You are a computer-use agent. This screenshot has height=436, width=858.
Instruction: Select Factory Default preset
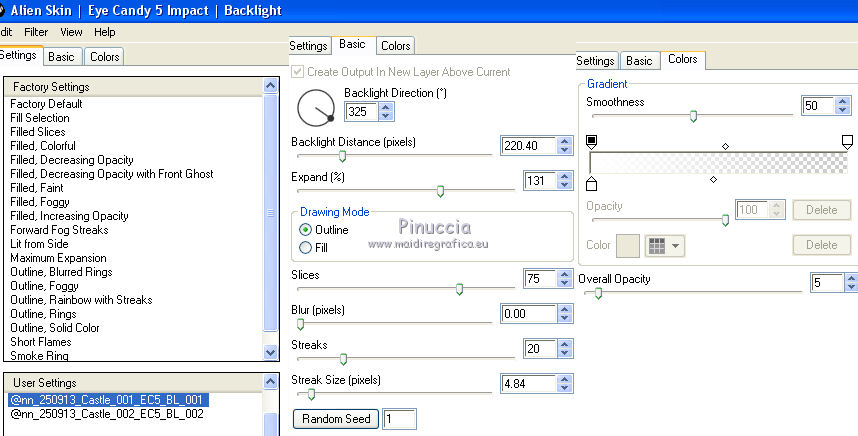[x=46, y=104]
